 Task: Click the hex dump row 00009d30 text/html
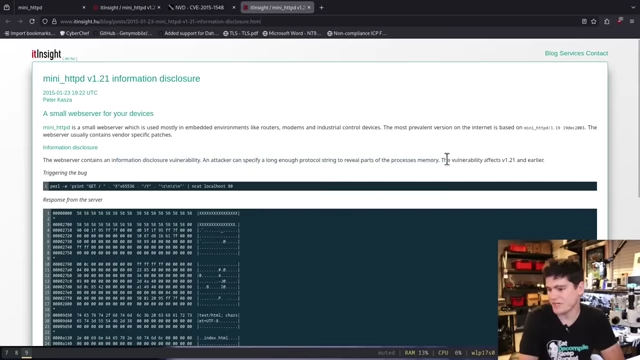click(146, 315)
